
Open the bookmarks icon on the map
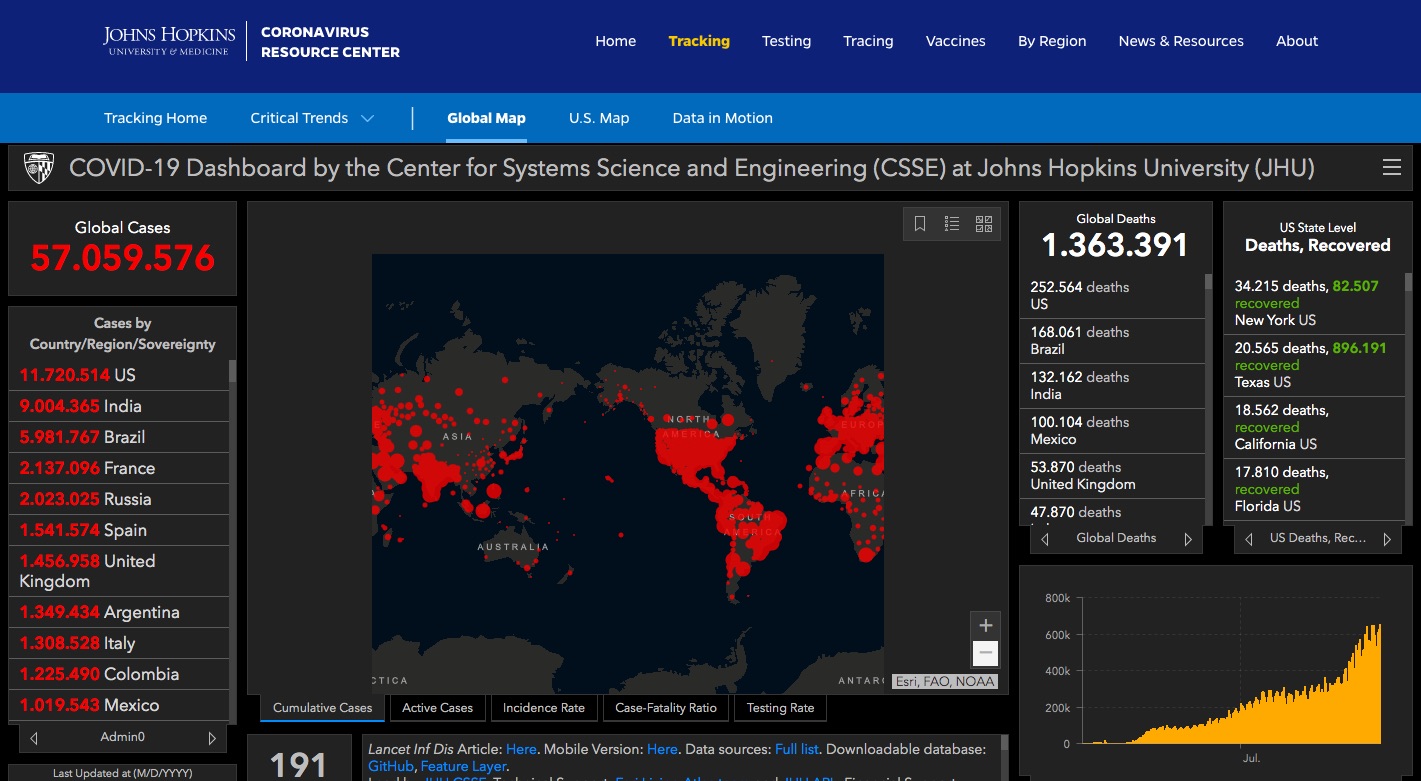(920, 224)
